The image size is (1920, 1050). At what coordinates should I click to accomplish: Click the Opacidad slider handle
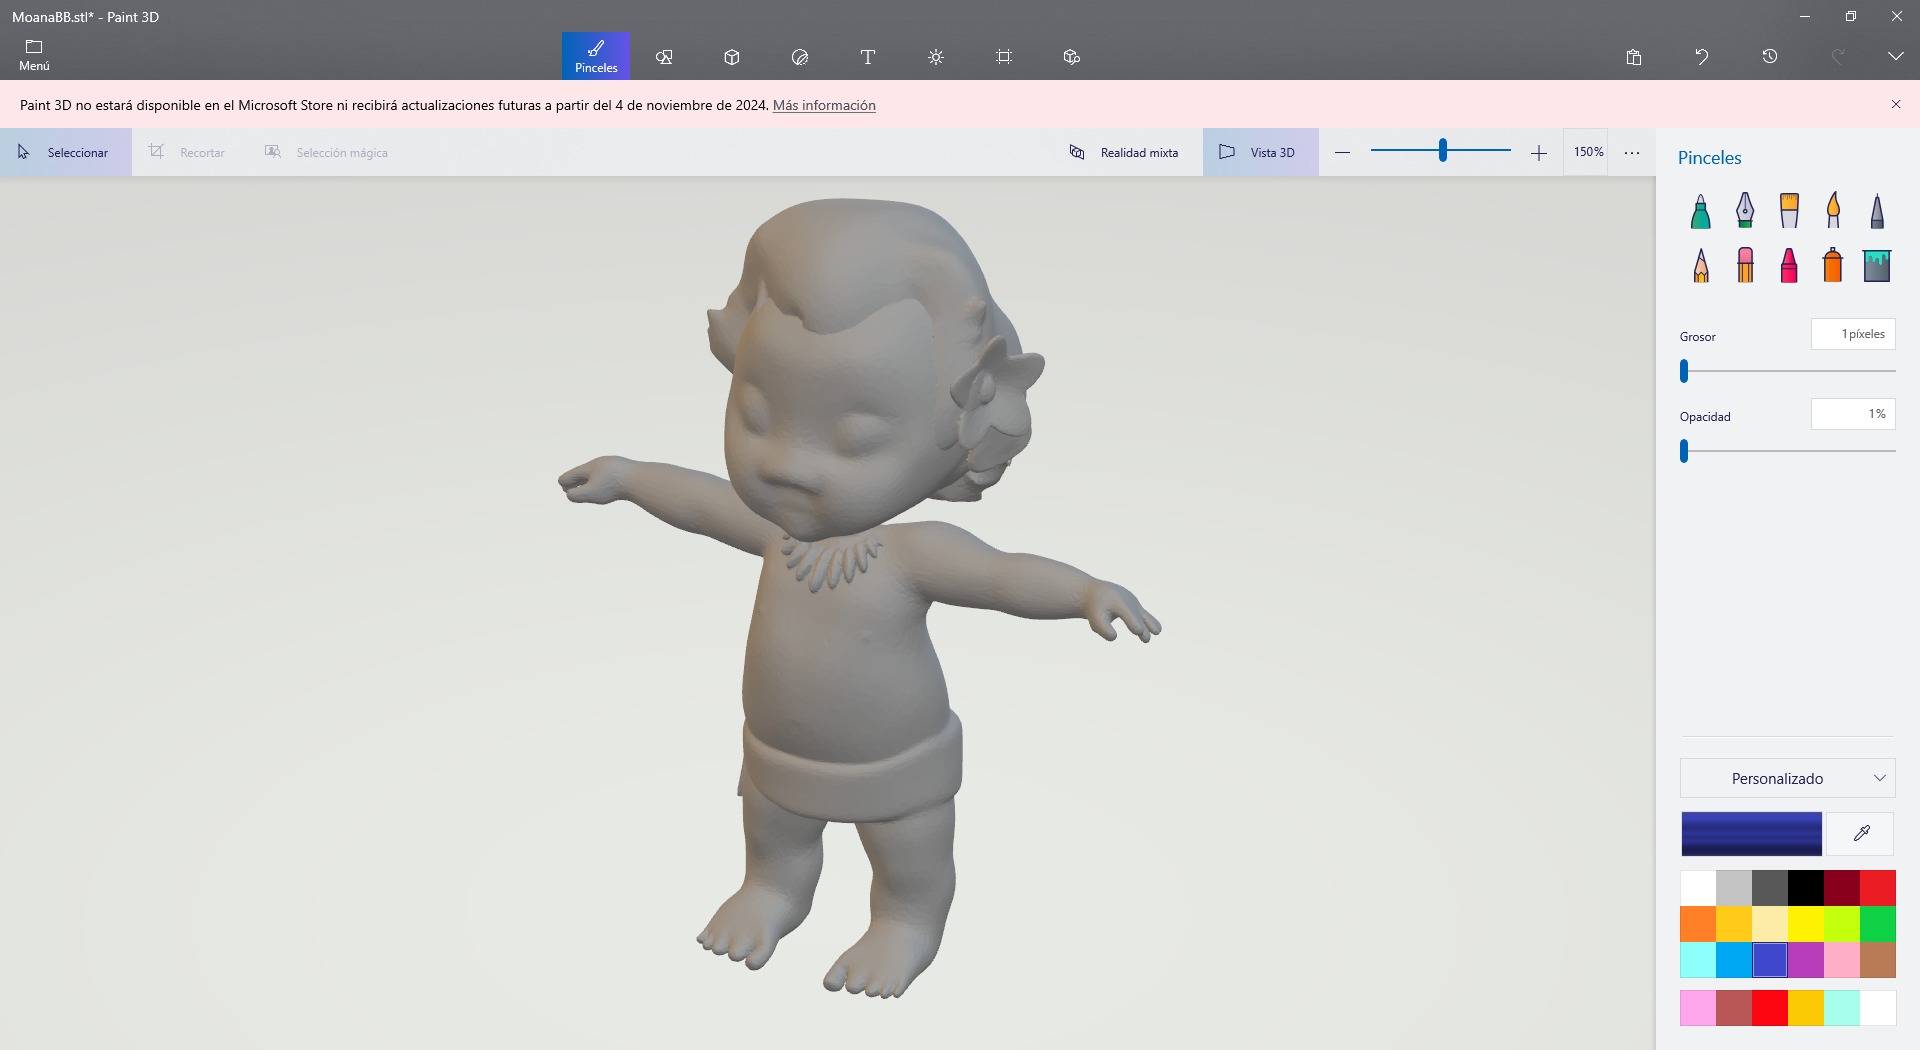pyautogui.click(x=1684, y=451)
